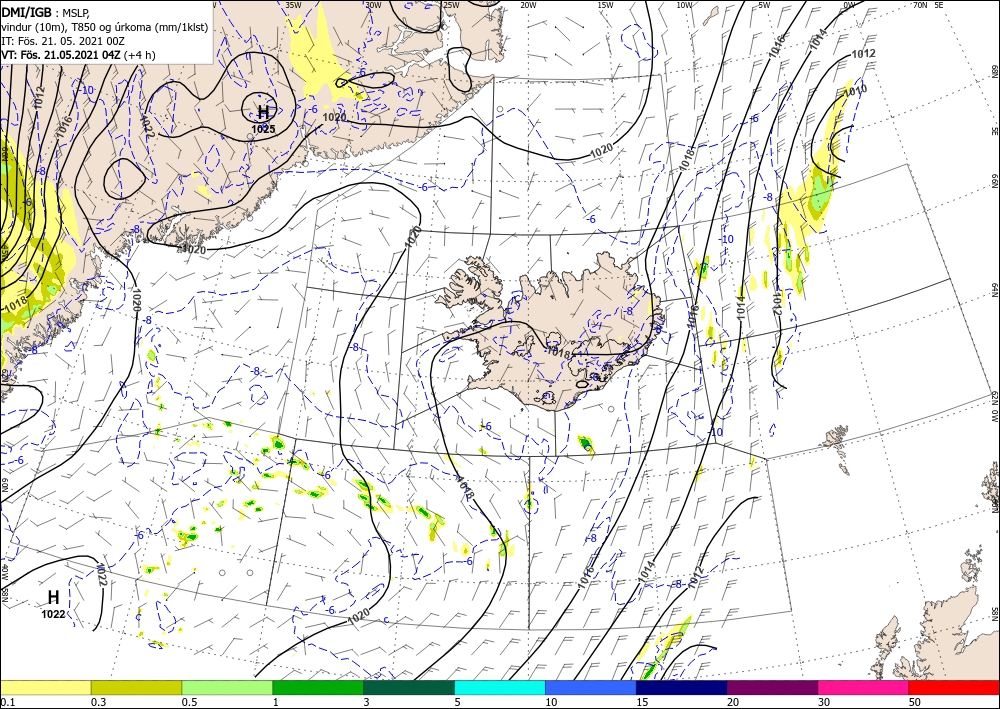Click the '30W' longitude label
Screen dimensions: 1000x709
tap(373, 5)
